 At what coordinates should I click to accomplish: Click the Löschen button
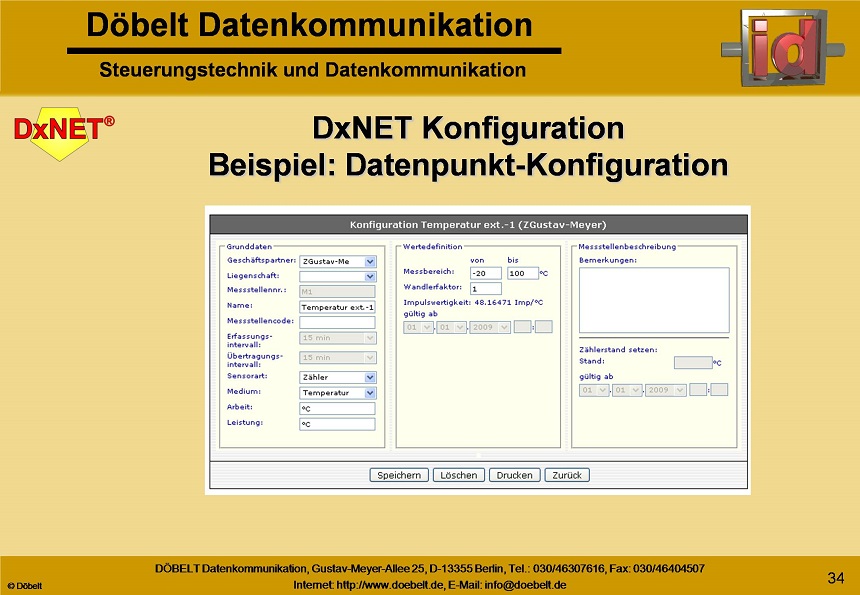point(459,475)
